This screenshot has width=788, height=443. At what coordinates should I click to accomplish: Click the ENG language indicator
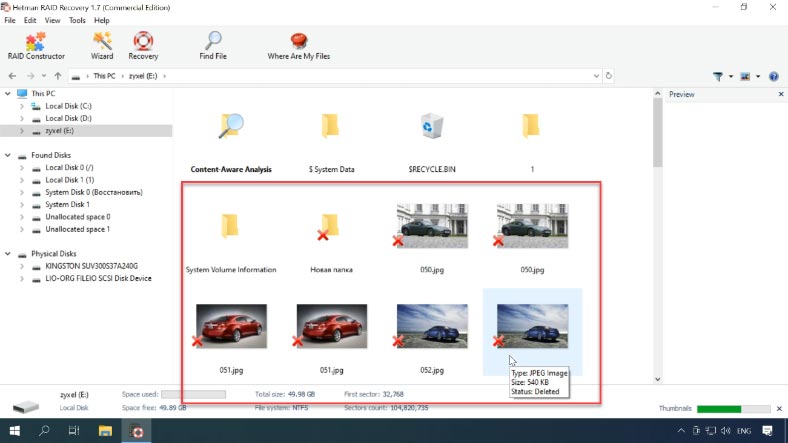pyautogui.click(x=744, y=431)
